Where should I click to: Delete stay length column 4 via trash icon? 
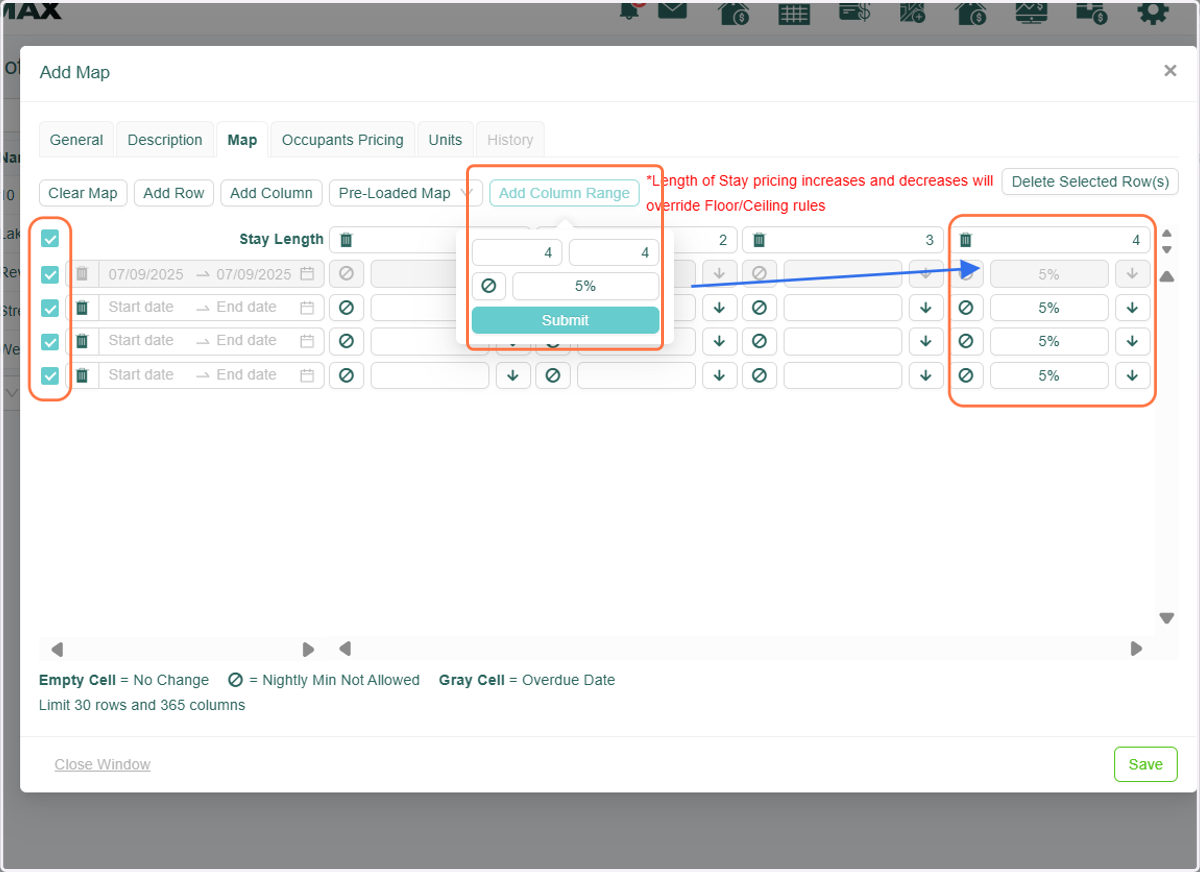pos(965,240)
